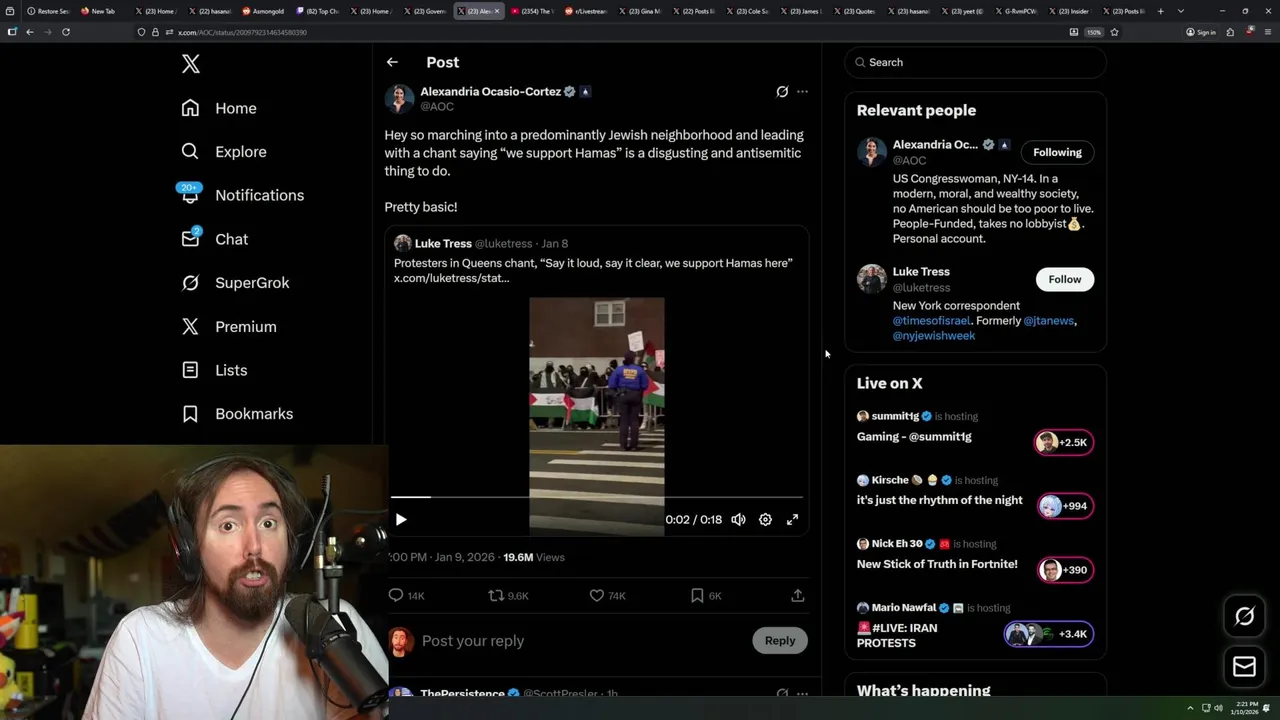Join Kirsche's live space showing +994
This screenshot has height=720, width=1280.
click(1064, 506)
